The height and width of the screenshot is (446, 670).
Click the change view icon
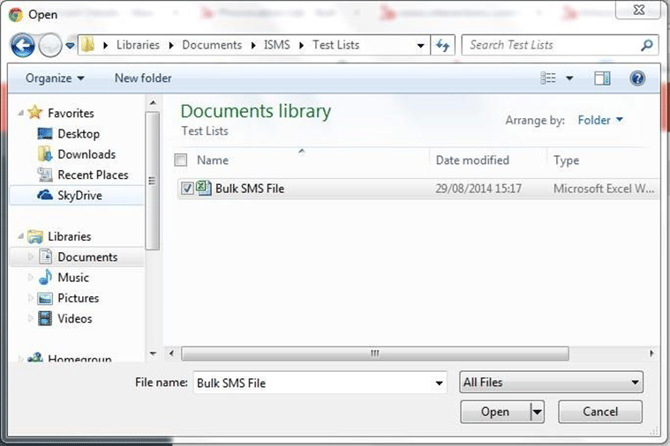point(549,78)
